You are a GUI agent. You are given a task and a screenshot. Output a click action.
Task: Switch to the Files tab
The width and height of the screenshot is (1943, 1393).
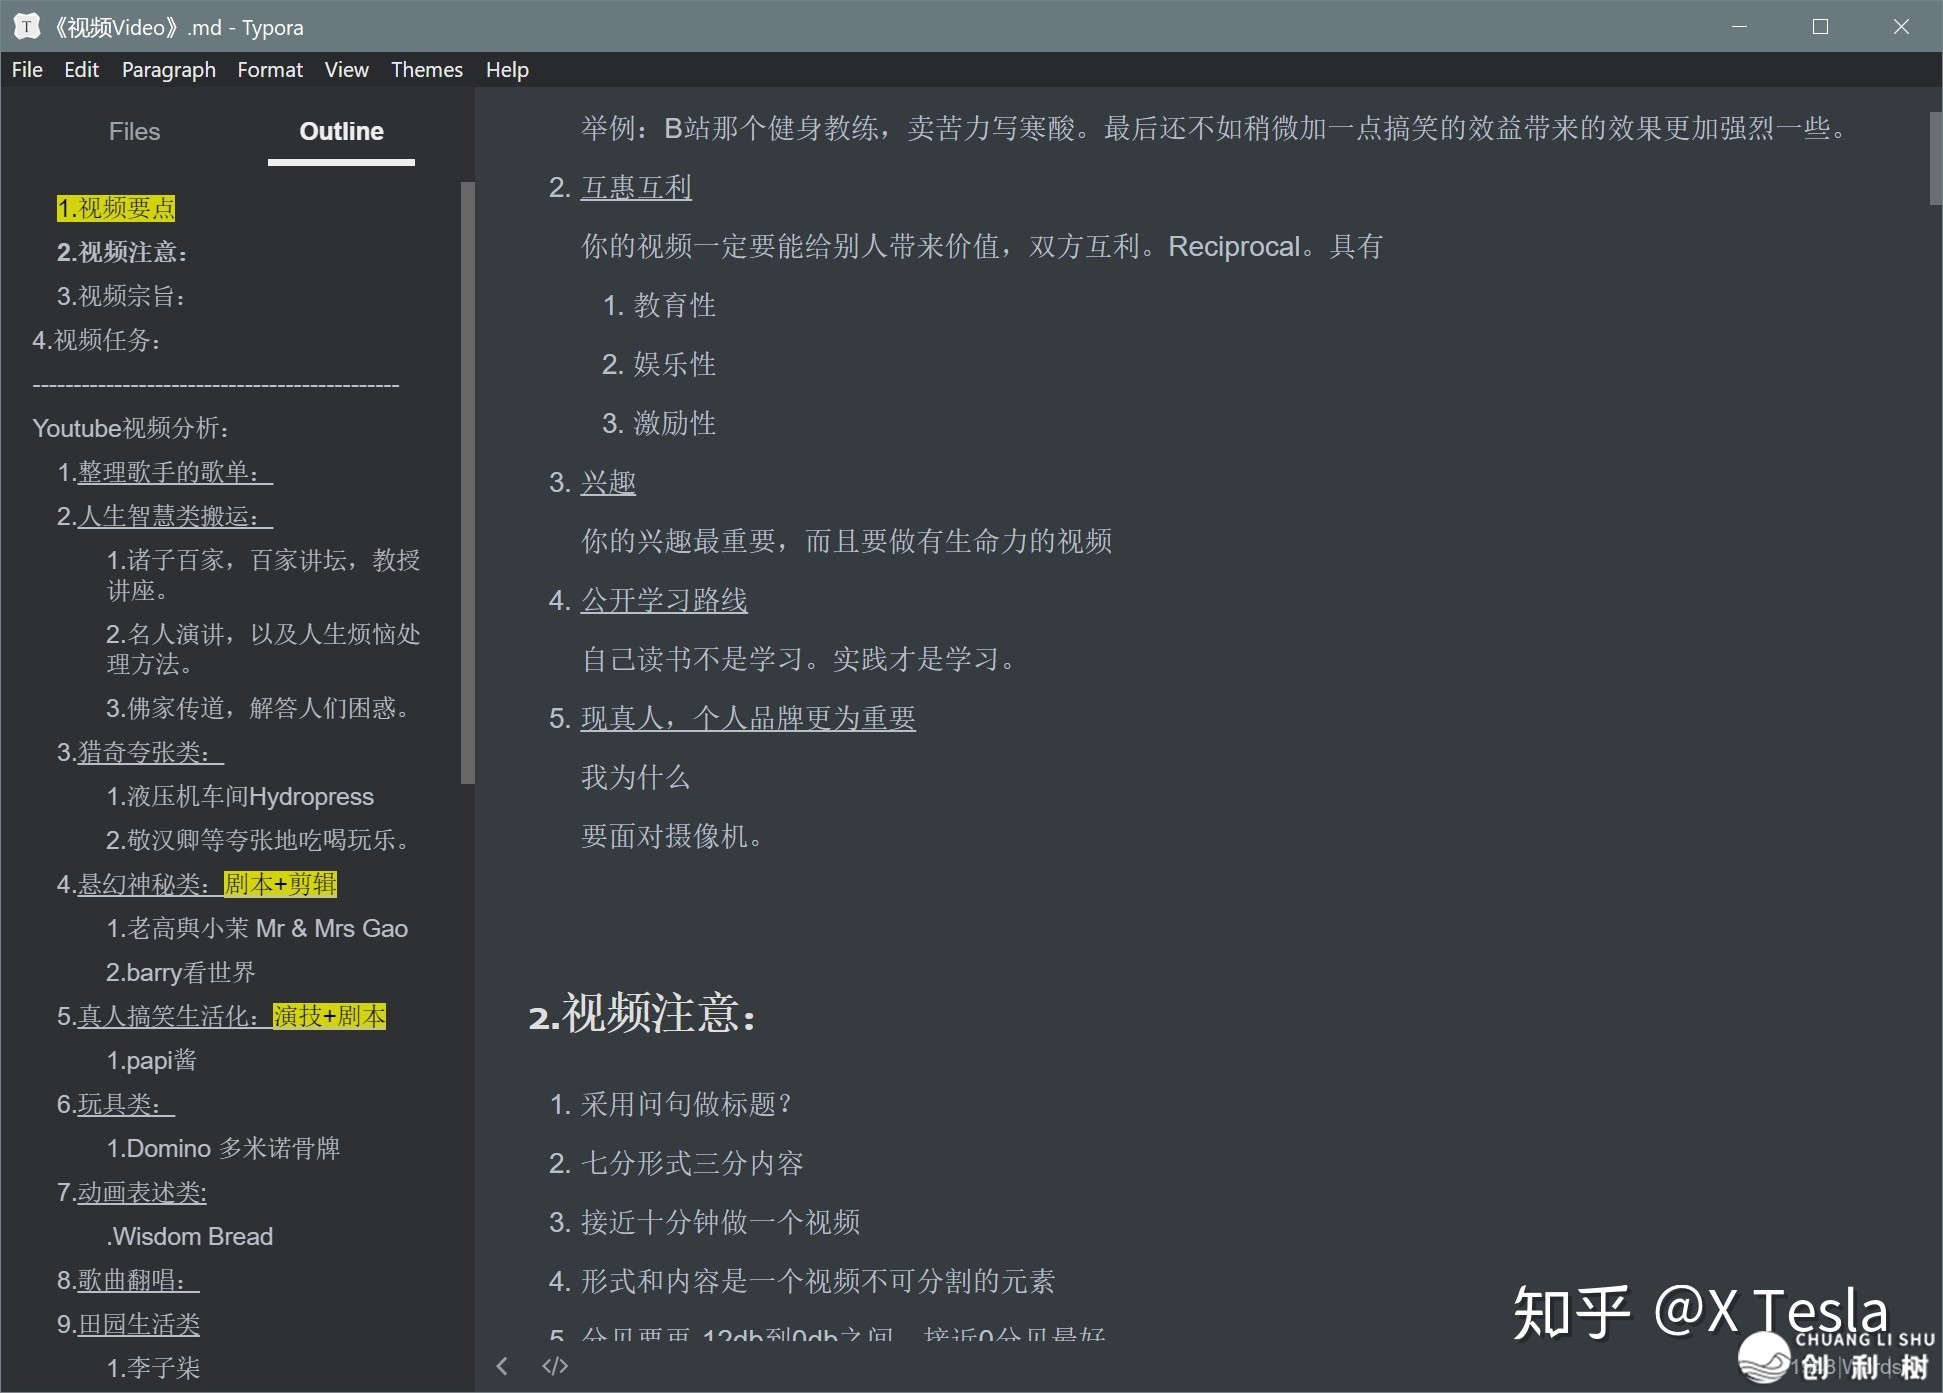(134, 131)
